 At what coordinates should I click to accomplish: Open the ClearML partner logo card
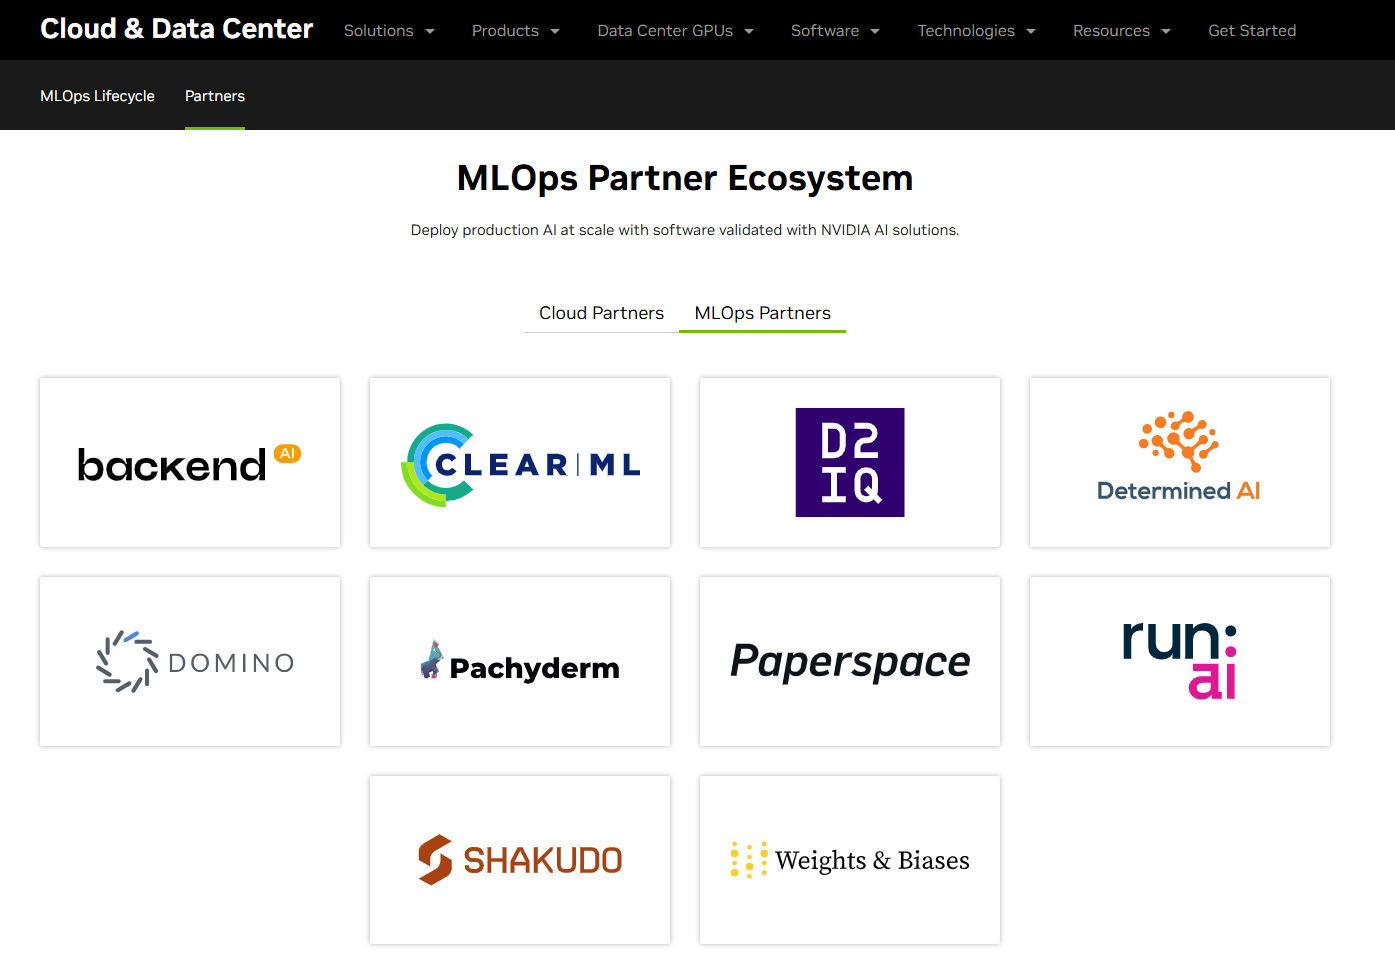pyautogui.click(x=520, y=462)
